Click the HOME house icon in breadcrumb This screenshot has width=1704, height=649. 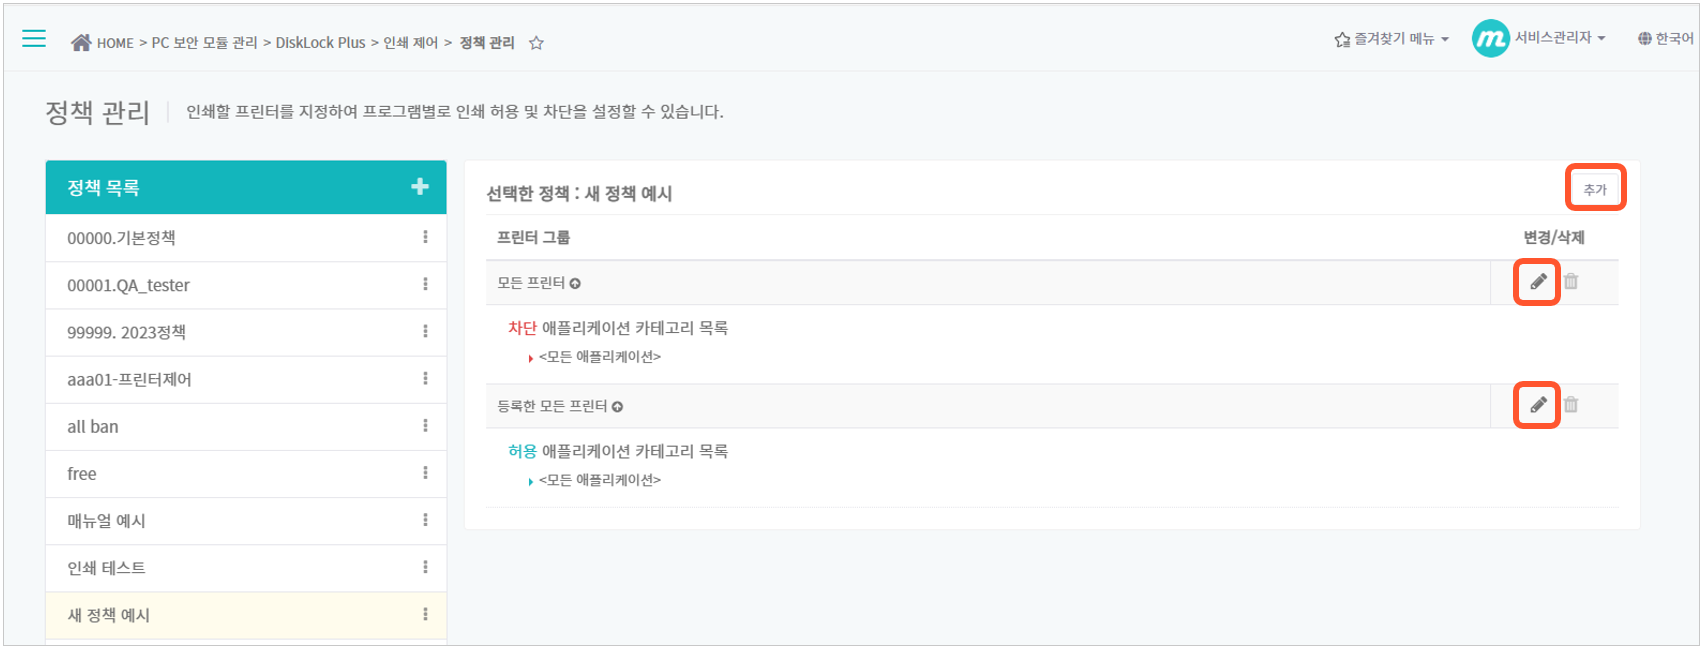[x=81, y=42]
